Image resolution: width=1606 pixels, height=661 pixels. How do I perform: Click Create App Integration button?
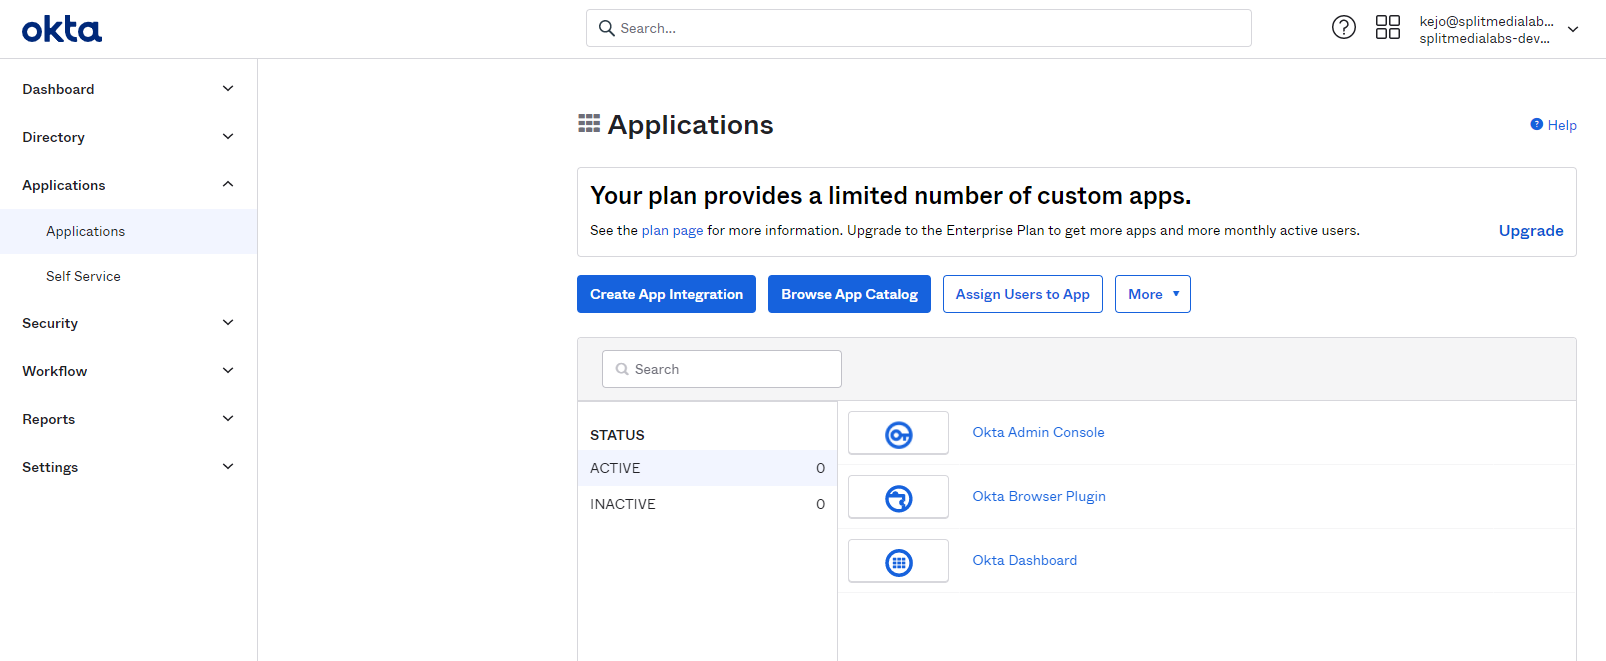666,294
